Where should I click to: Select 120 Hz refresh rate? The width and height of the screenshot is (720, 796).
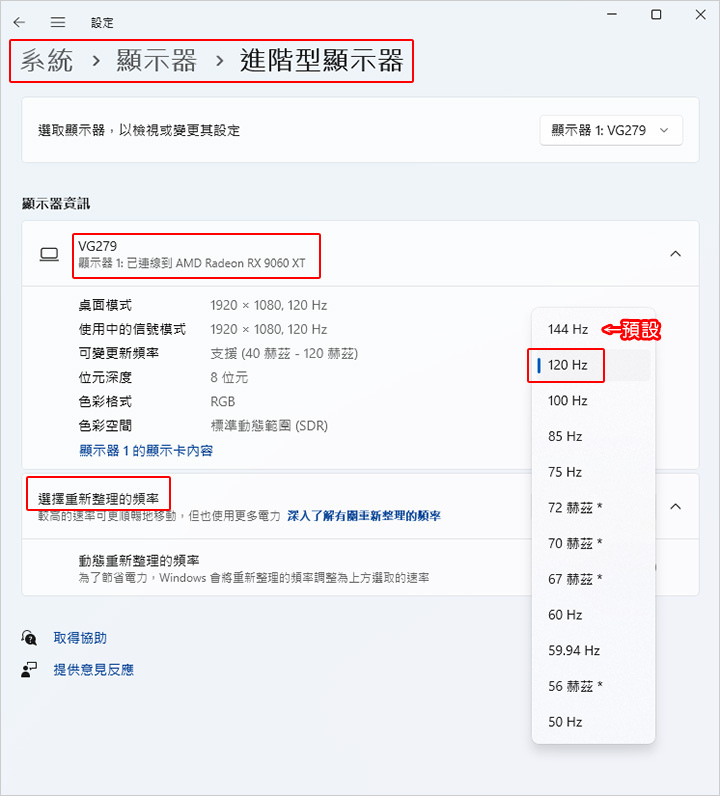pyautogui.click(x=593, y=365)
